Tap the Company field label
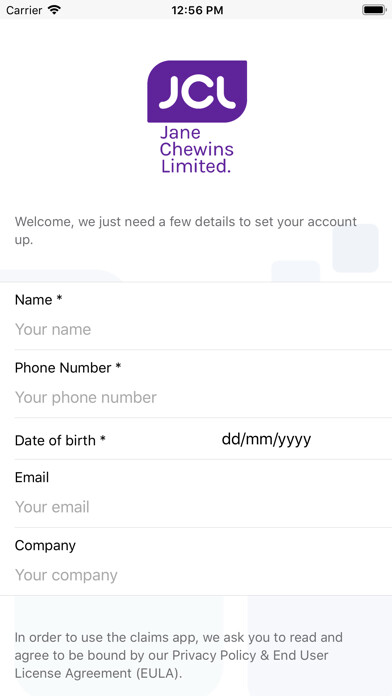392x696 pixels. pyautogui.click(x=45, y=546)
